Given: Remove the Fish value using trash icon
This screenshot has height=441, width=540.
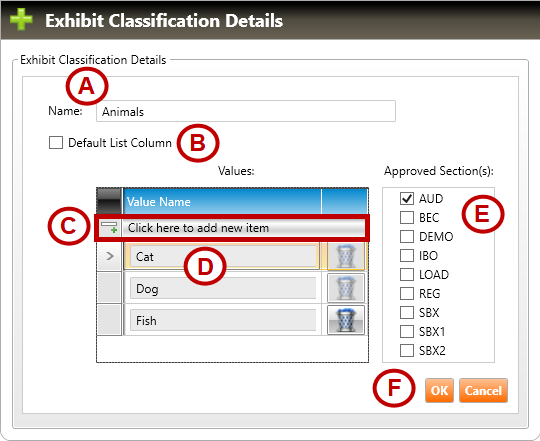Looking at the screenshot, I should click(x=345, y=320).
